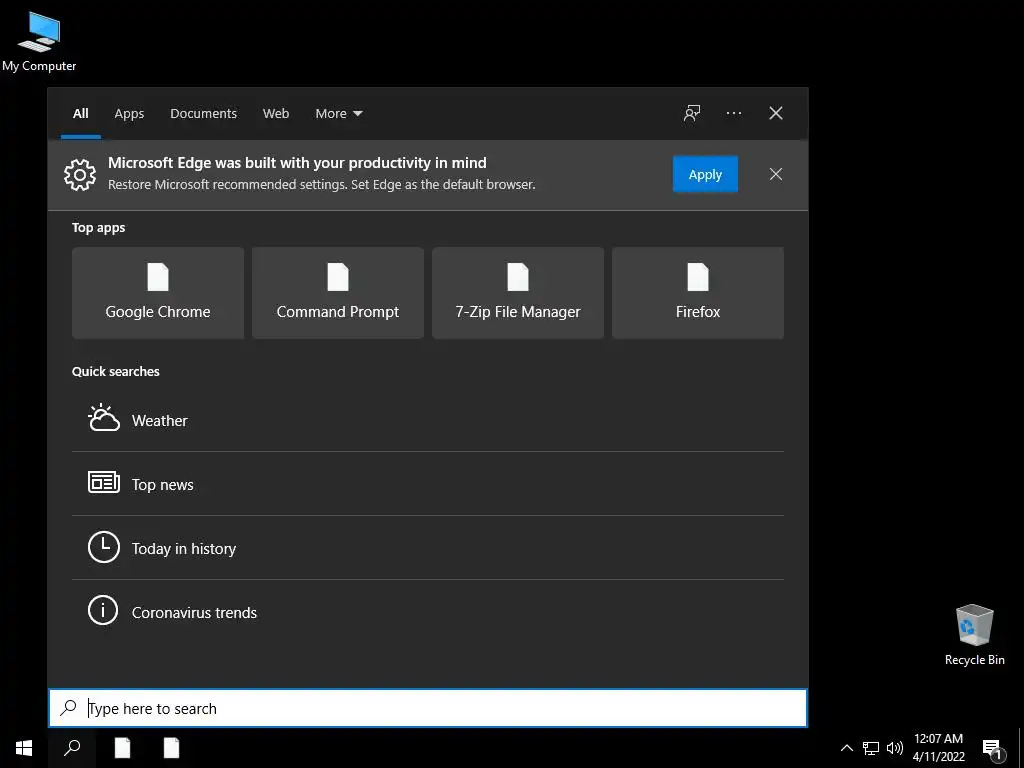Switch to the Documents search tab
1024x768 pixels.
point(204,113)
